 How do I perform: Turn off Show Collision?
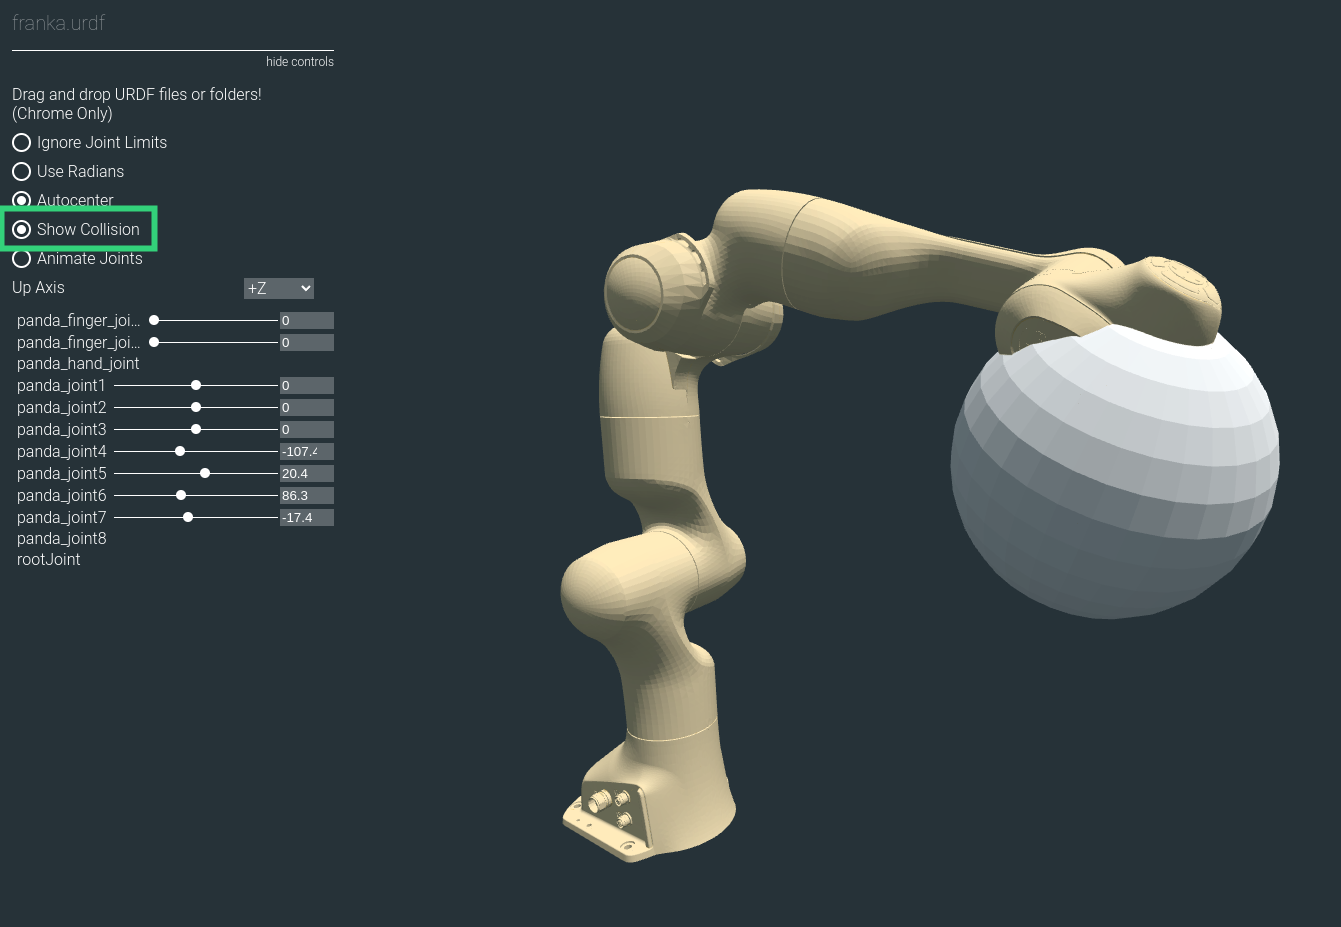[x=23, y=229]
